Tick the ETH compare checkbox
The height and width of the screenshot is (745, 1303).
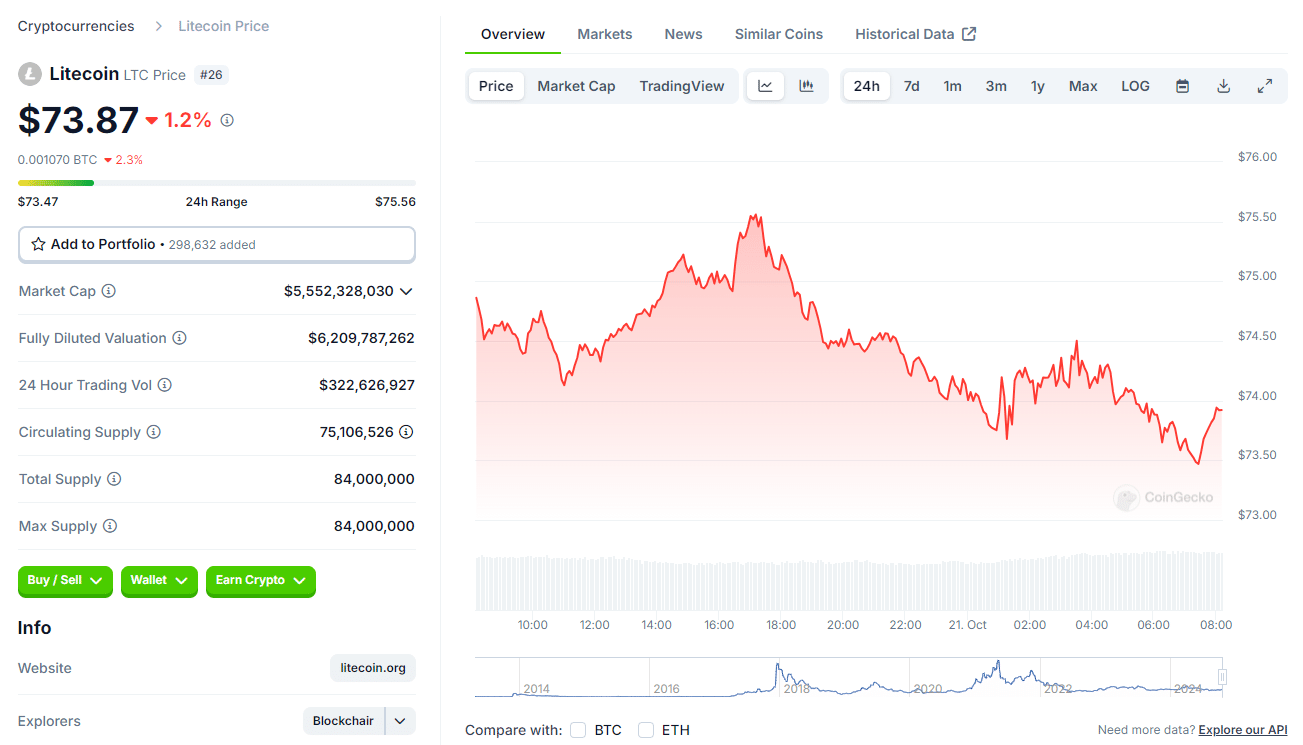coord(646,730)
